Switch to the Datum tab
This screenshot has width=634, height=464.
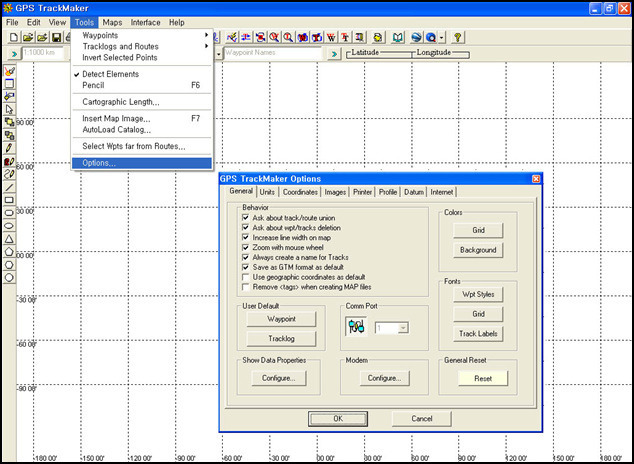pyautogui.click(x=414, y=192)
